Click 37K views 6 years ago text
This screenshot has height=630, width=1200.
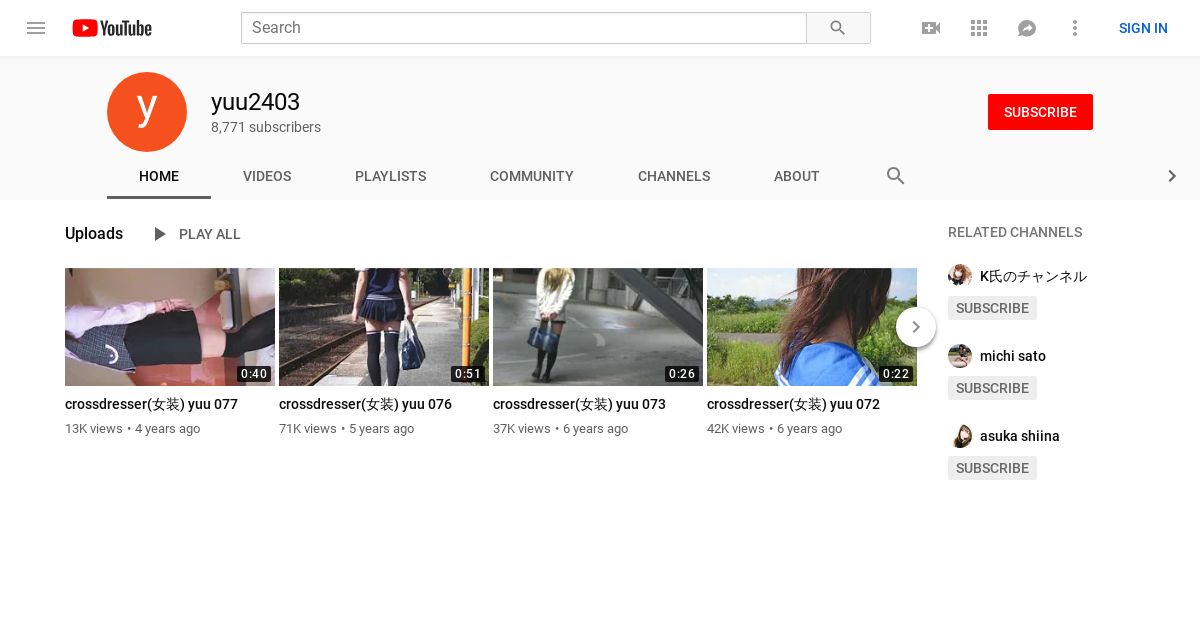coord(560,429)
